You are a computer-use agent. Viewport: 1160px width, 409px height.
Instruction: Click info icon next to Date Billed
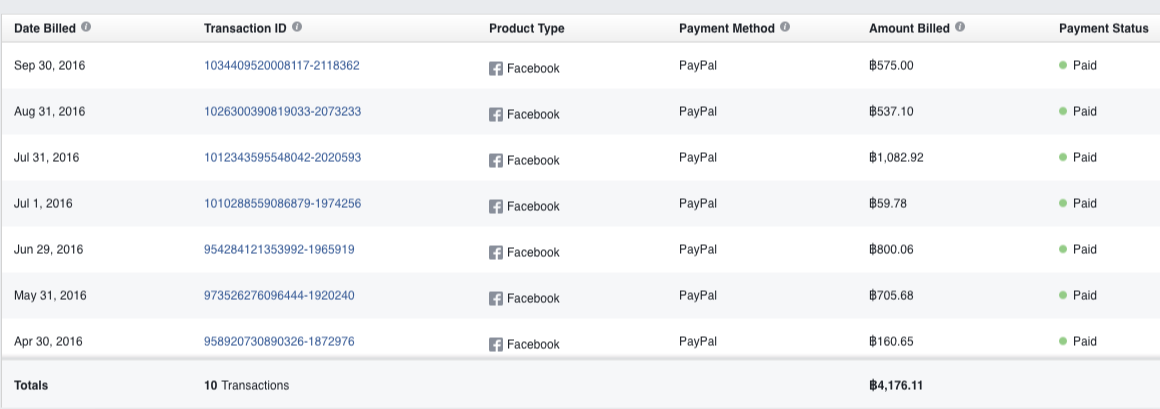[x=86, y=27]
